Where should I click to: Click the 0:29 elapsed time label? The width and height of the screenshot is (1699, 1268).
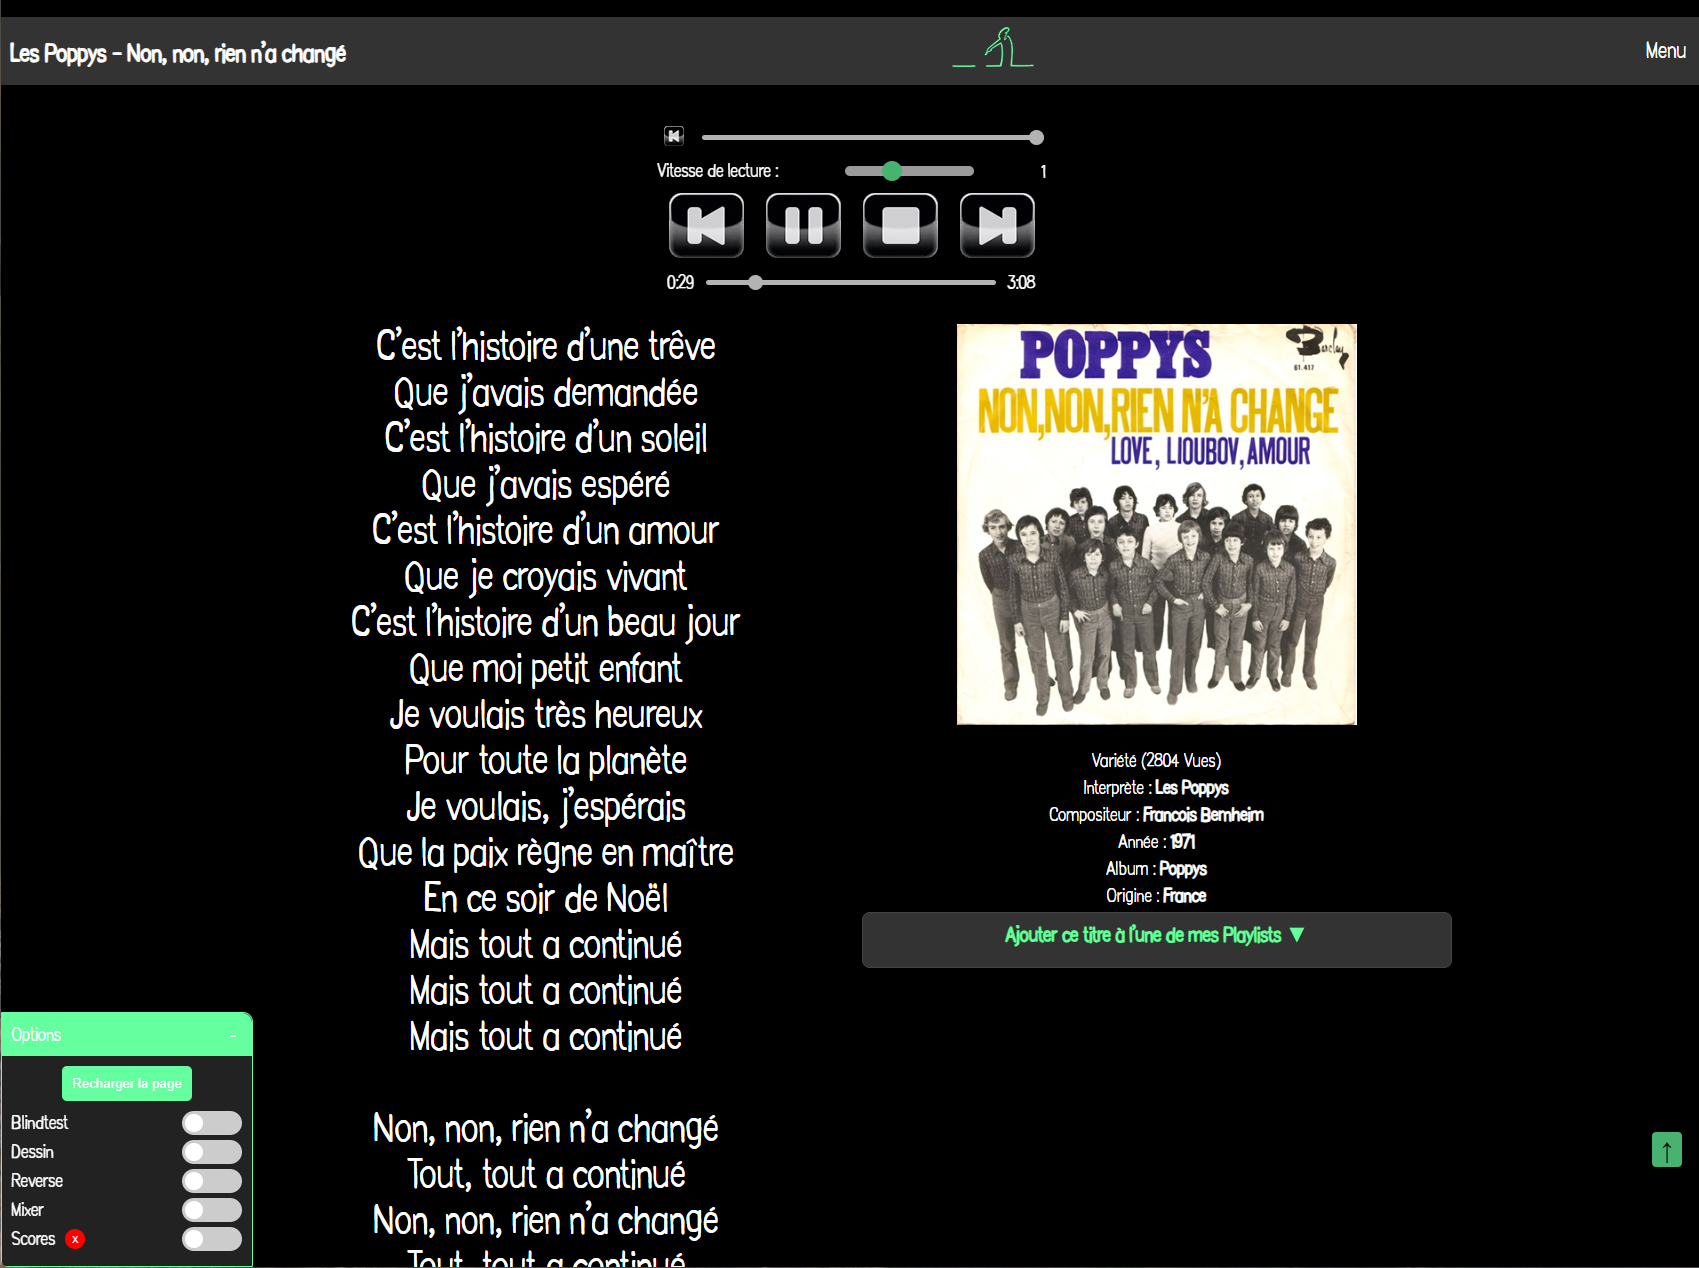click(x=680, y=283)
